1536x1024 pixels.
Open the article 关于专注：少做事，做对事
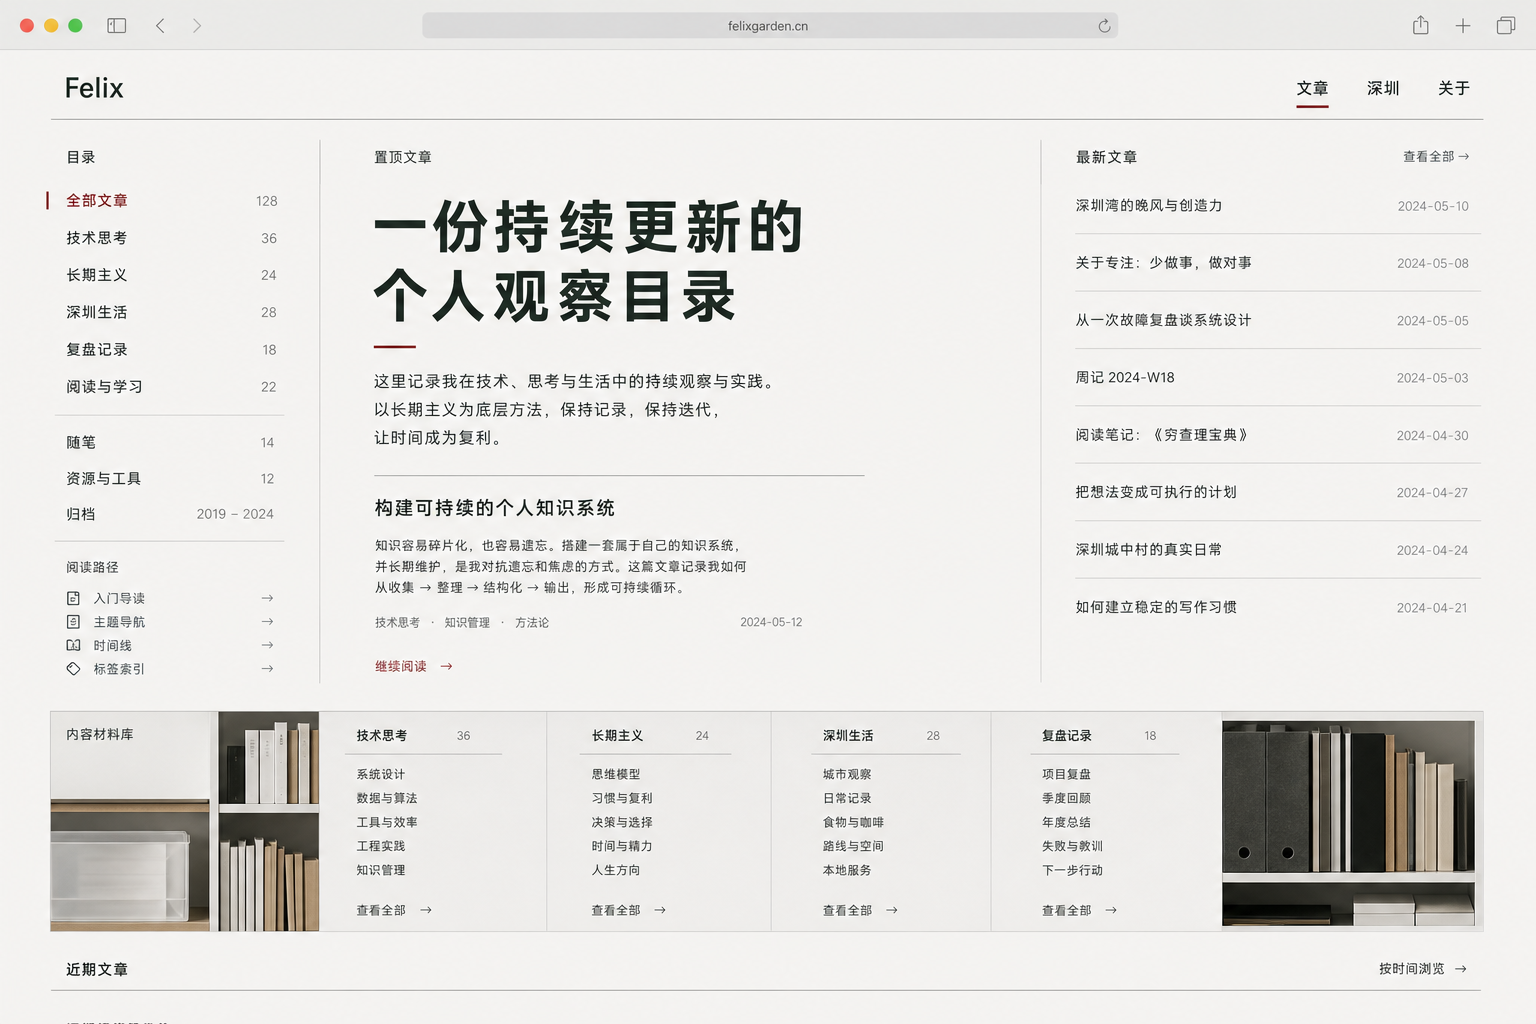coord(1163,262)
